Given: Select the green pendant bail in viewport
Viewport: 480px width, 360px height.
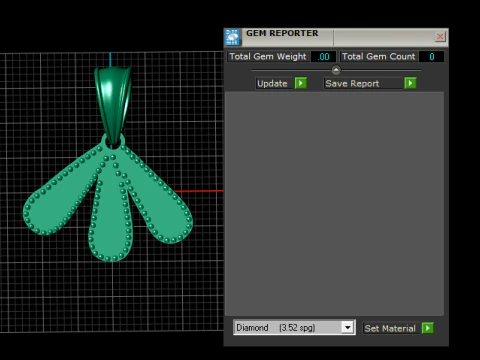Looking at the screenshot, I should (112, 105).
